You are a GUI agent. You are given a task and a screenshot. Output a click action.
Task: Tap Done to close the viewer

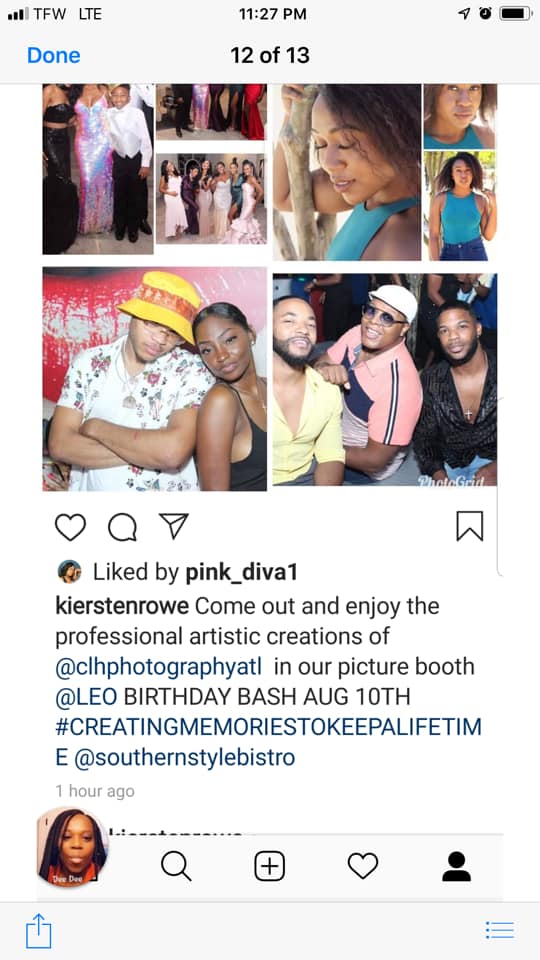[54, 55]
